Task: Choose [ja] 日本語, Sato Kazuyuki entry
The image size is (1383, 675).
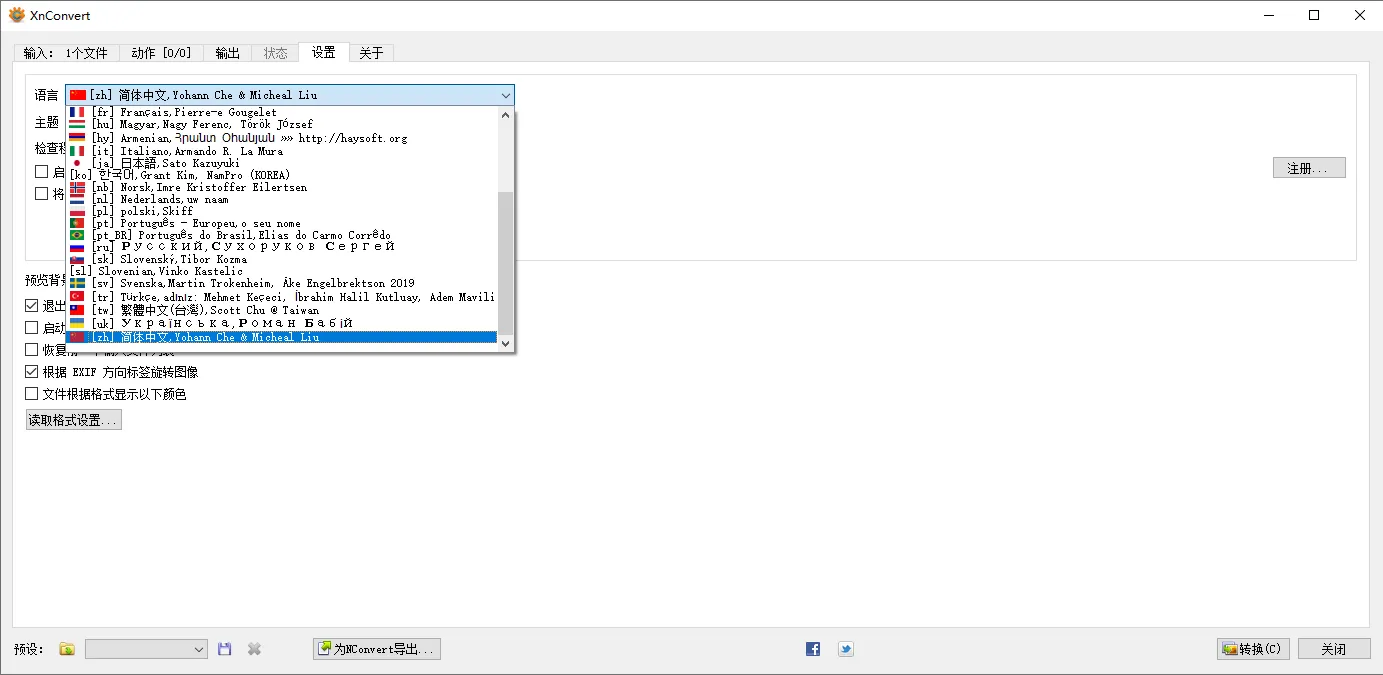Action: (282, 163)
